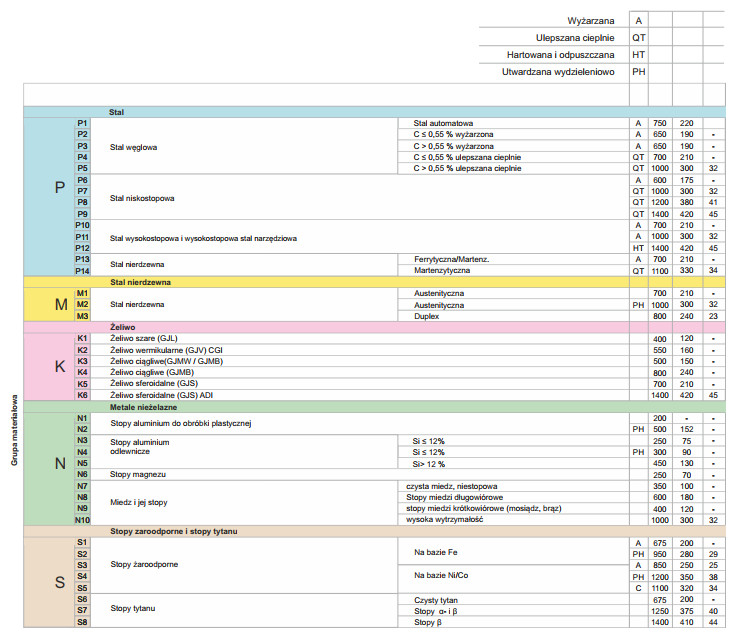Select the Na bazie Ni/Co cell
This screenshot has width=736, height=638.
point(440,575)
